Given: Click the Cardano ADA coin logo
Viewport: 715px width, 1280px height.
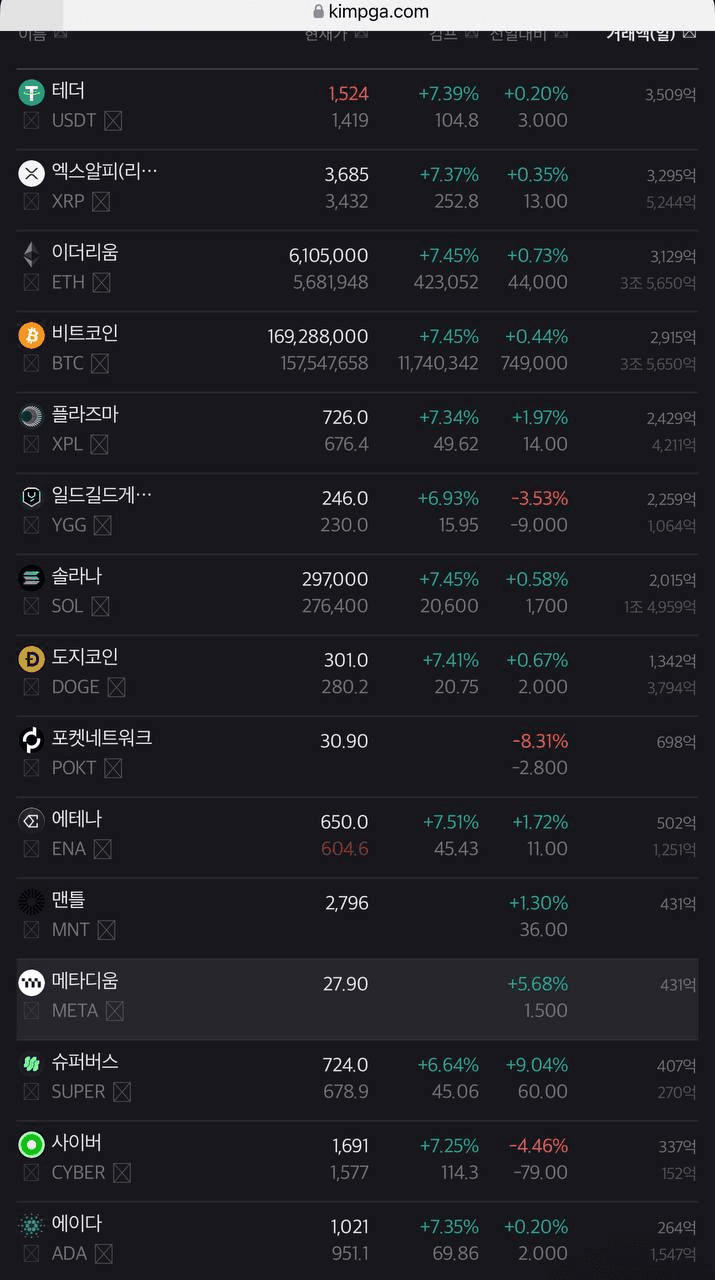Looking at the screenshot, I should (x=32, y=1225).
